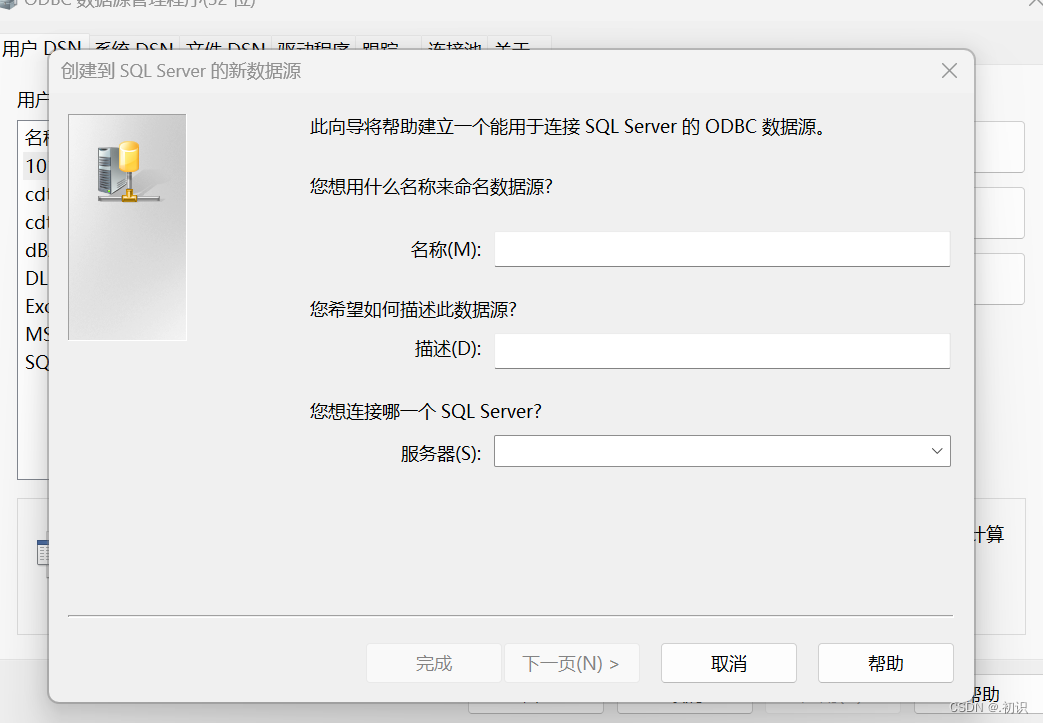Click the ODBC administrator title bar icon

[x=8, y=3]
